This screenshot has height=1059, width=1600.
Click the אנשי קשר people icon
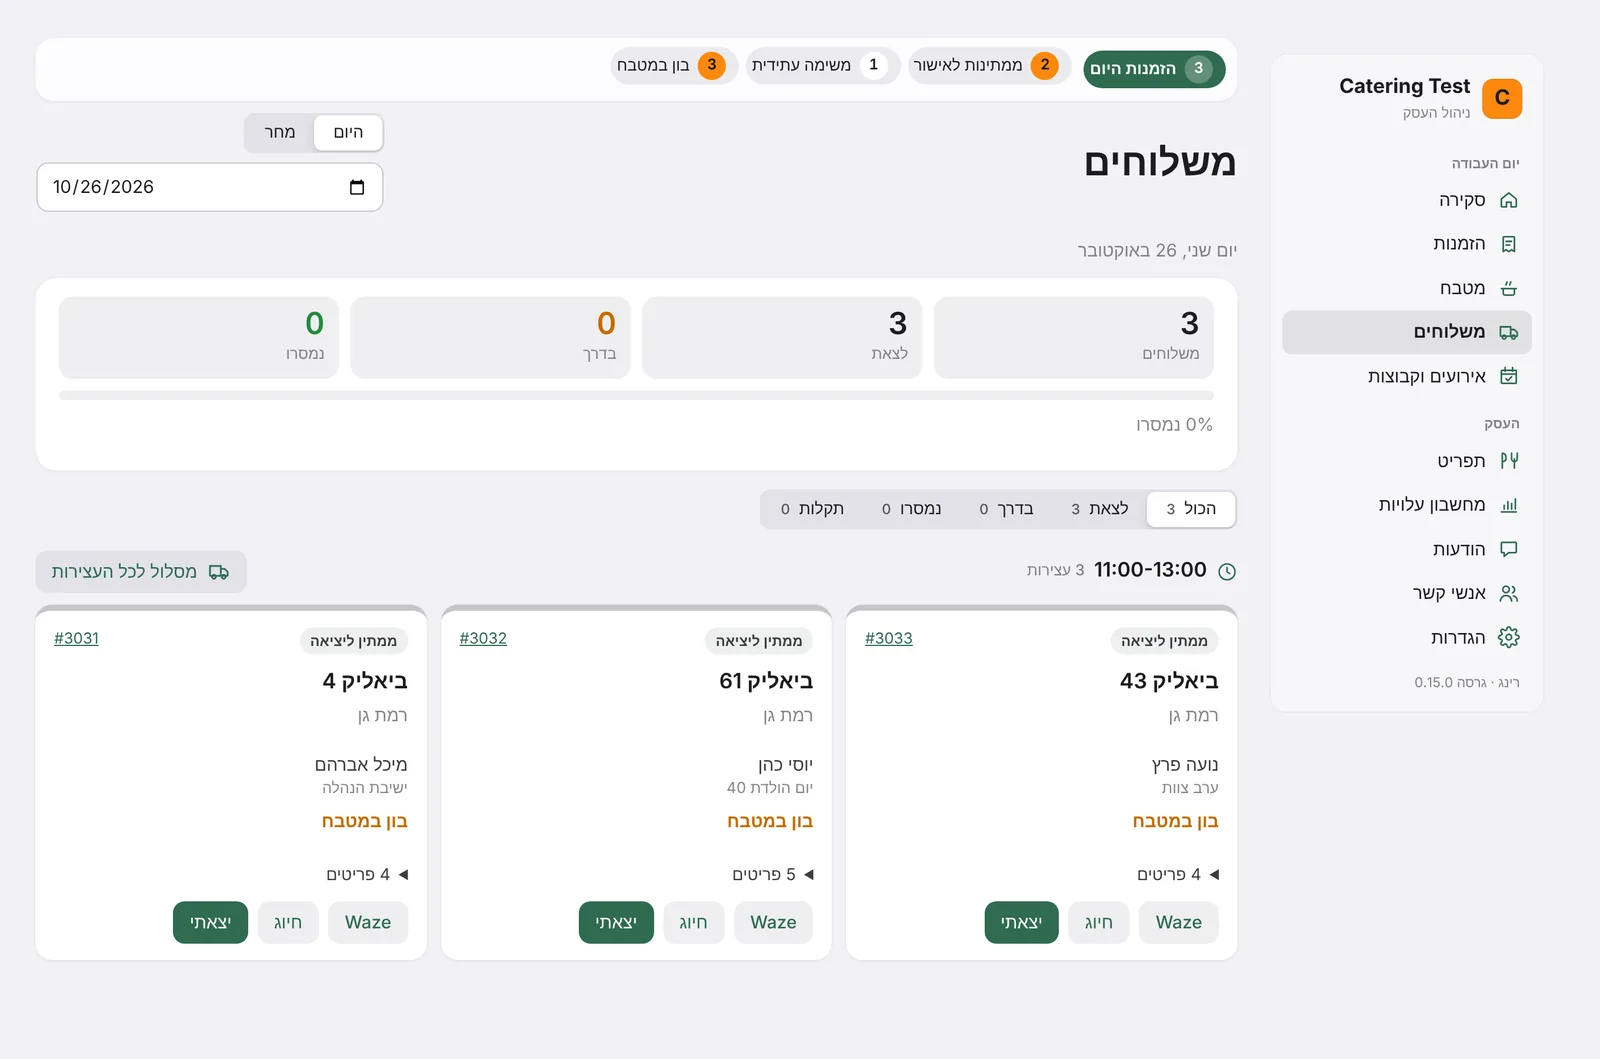(1509, 593)
